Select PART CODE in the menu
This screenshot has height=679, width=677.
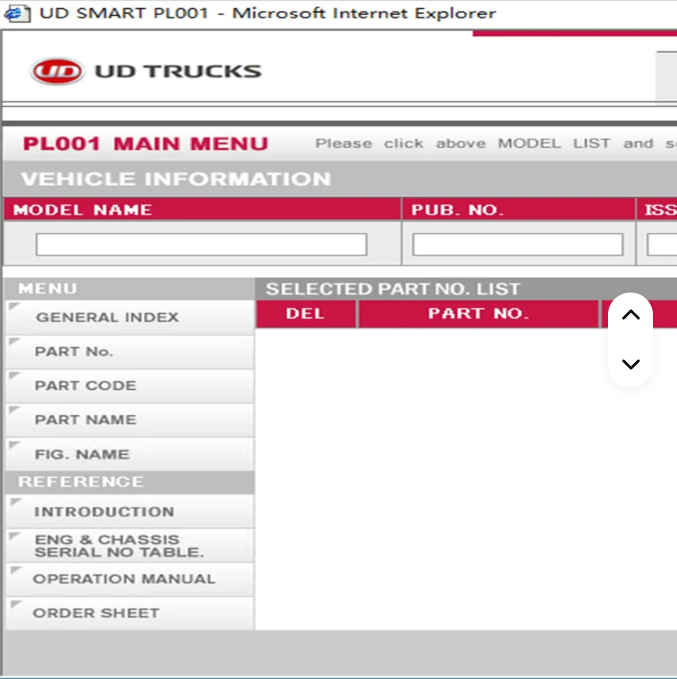tap(130, 386)
